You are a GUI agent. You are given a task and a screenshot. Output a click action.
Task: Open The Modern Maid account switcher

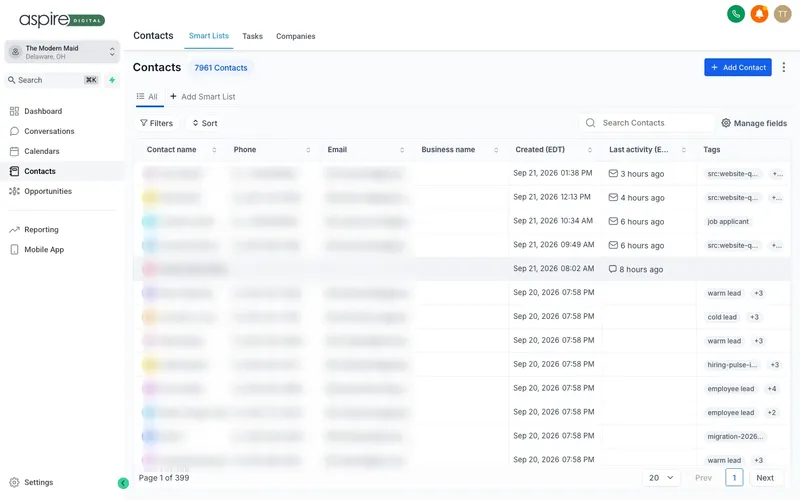(62, 52)
